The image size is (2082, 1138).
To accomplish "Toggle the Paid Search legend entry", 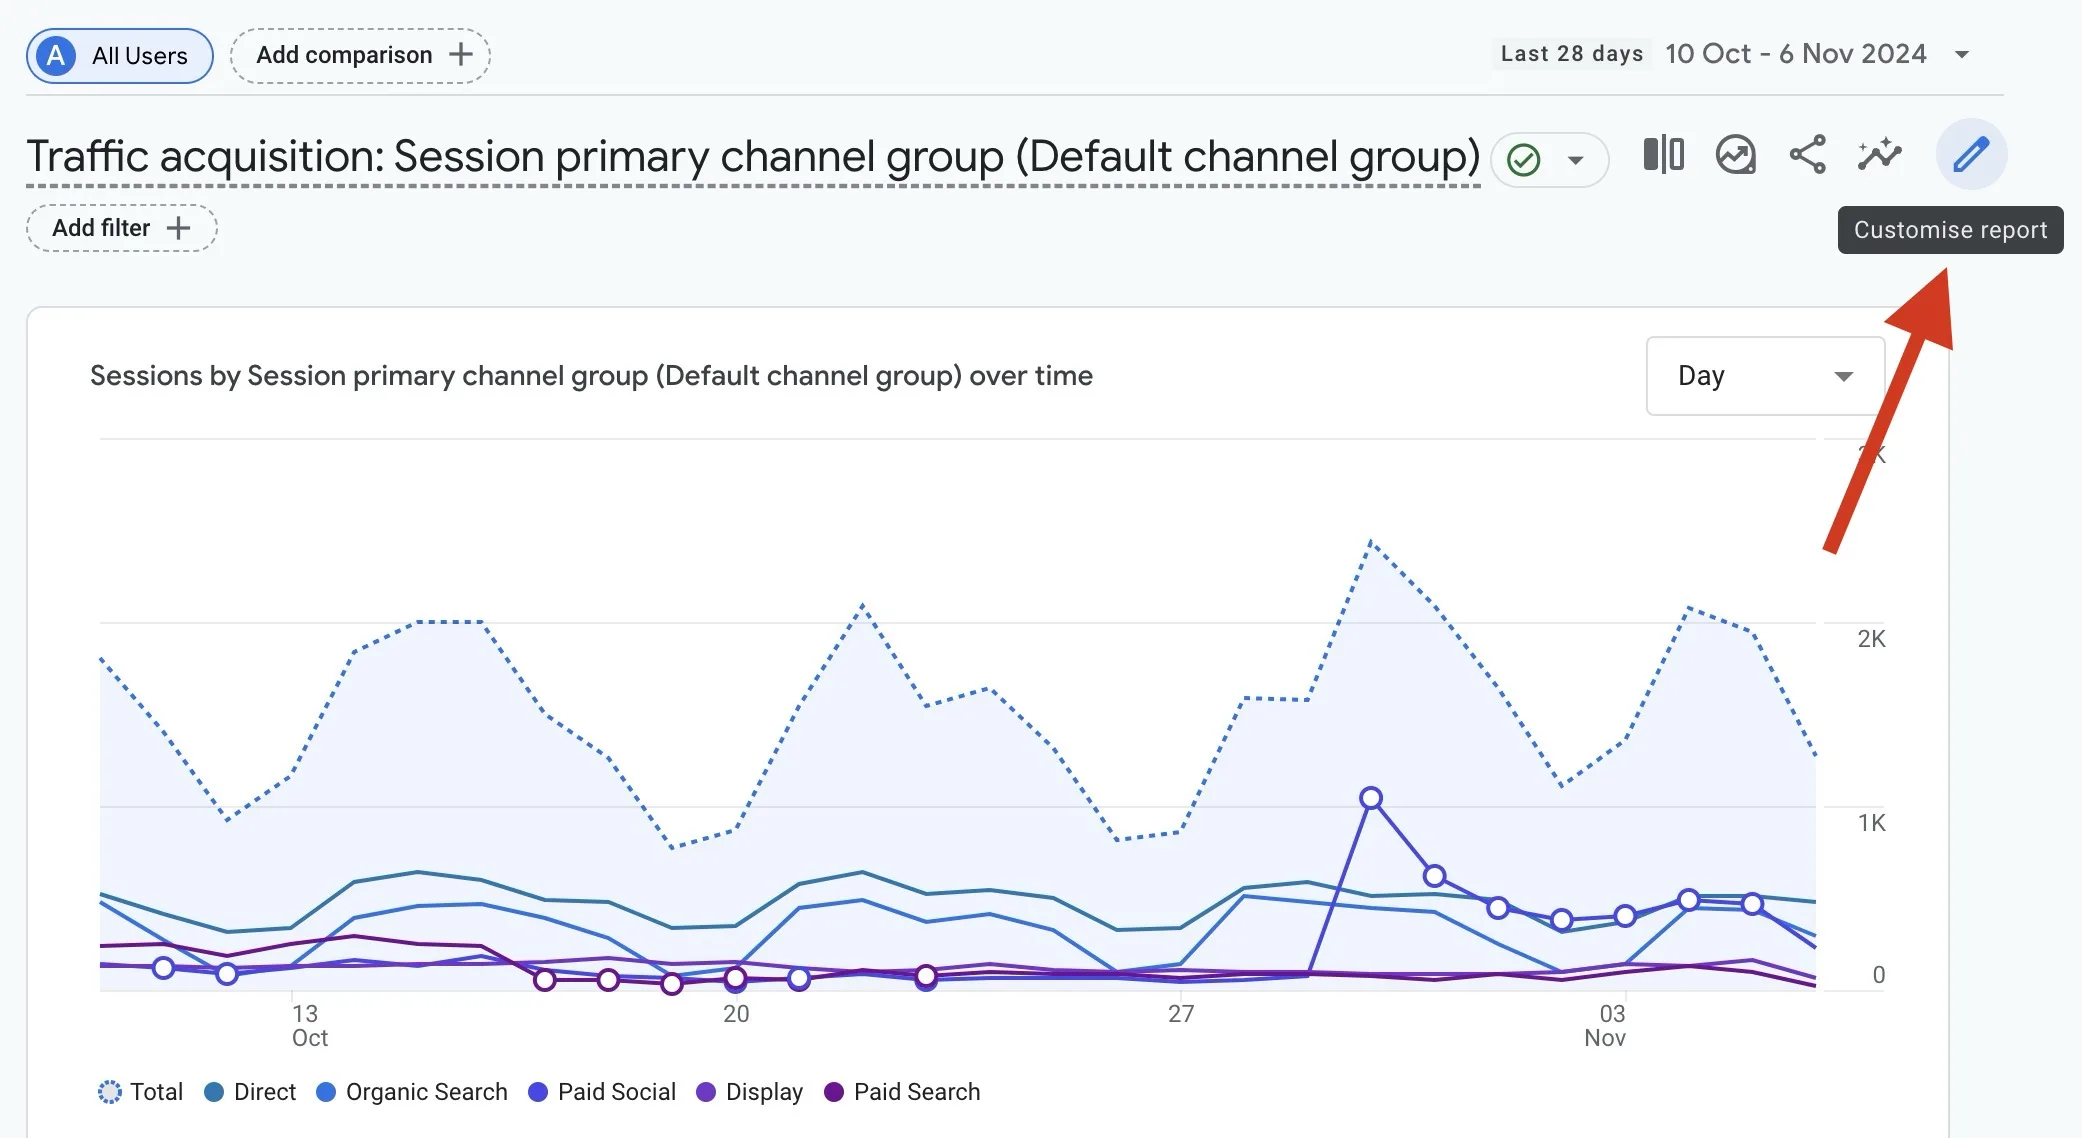I will pyautogui.click(x=902, y=1092).
